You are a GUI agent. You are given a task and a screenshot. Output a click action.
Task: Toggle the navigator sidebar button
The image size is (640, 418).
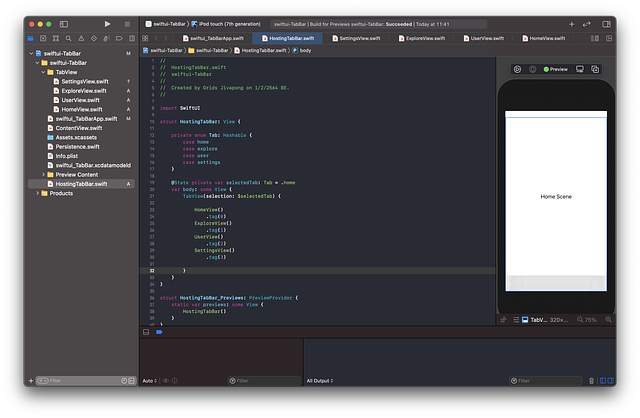pos(64,24)
